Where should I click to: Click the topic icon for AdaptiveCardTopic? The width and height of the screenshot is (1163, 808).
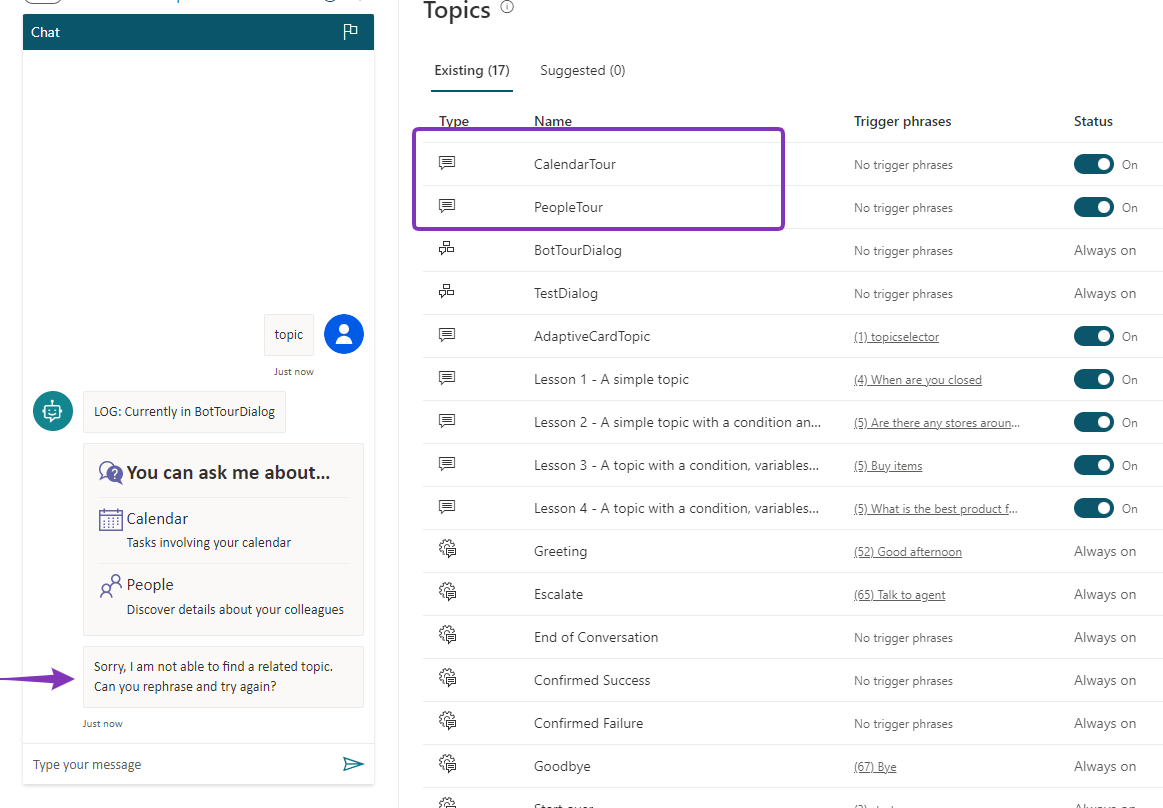click(447, 335)
